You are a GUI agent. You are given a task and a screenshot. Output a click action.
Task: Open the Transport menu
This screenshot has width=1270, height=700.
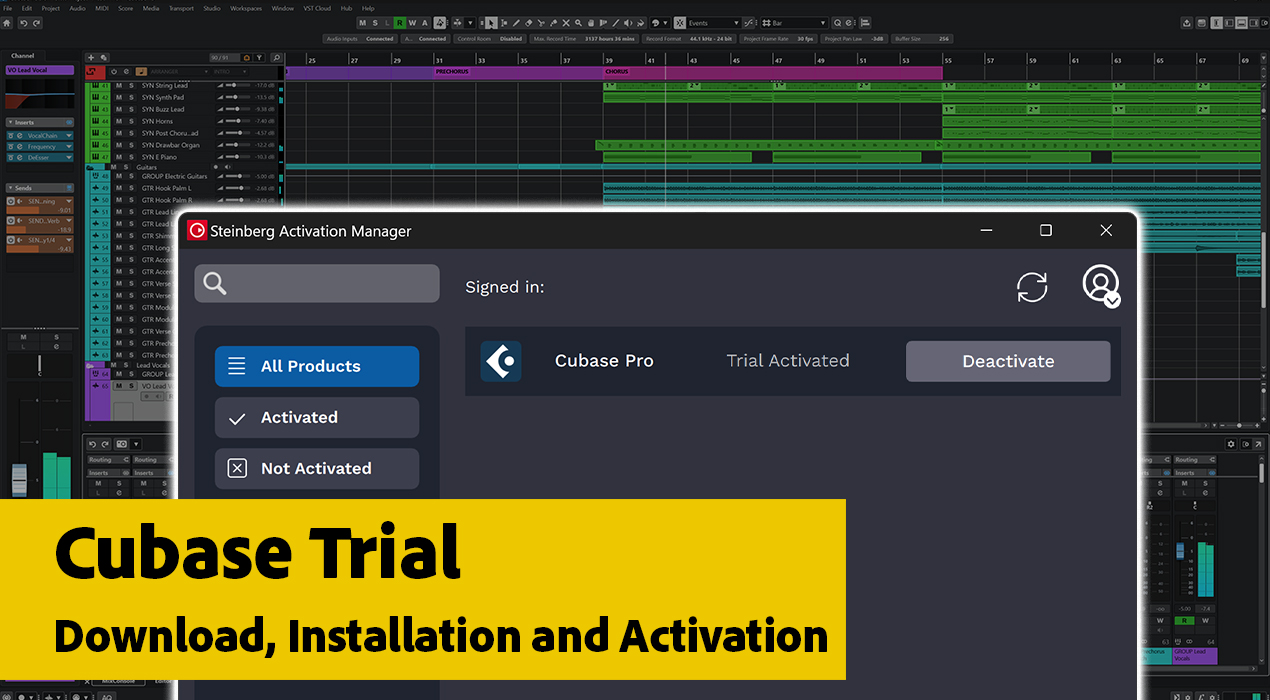(181, 8)
